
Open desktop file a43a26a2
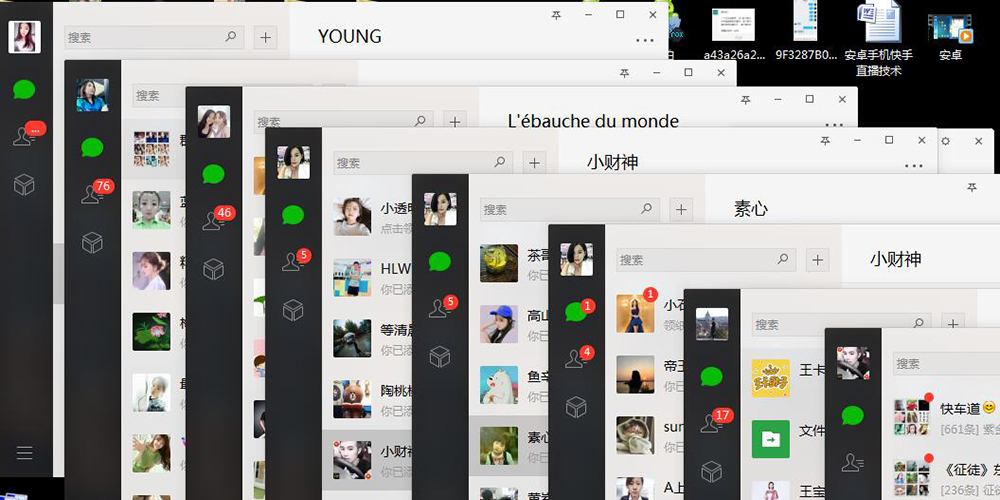coord(734,35)
